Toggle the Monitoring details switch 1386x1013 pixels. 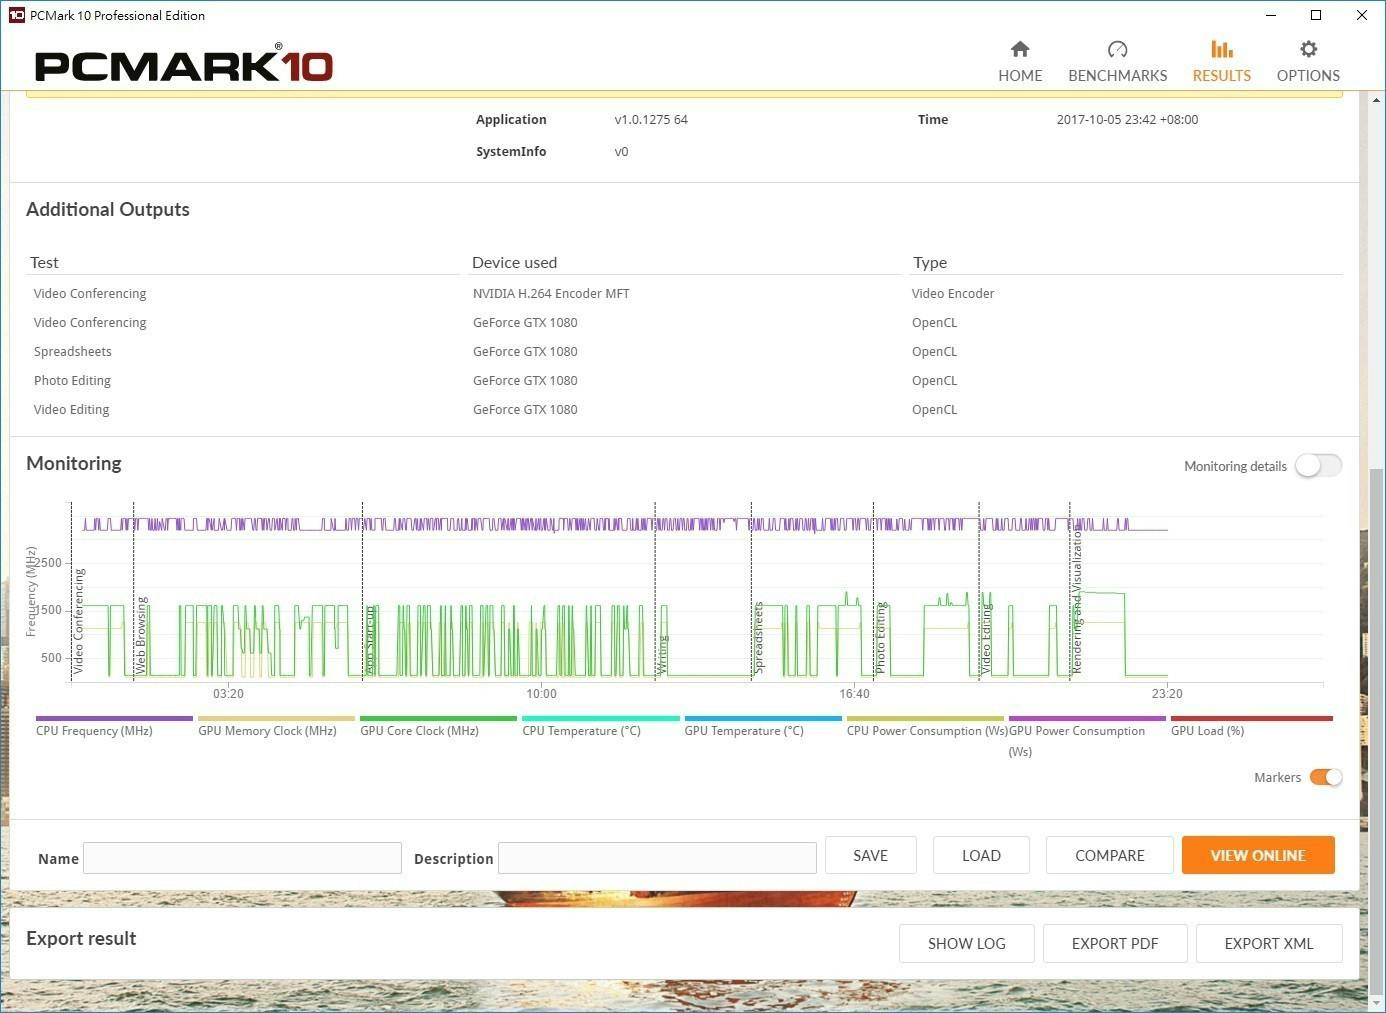coord(1318,466)
